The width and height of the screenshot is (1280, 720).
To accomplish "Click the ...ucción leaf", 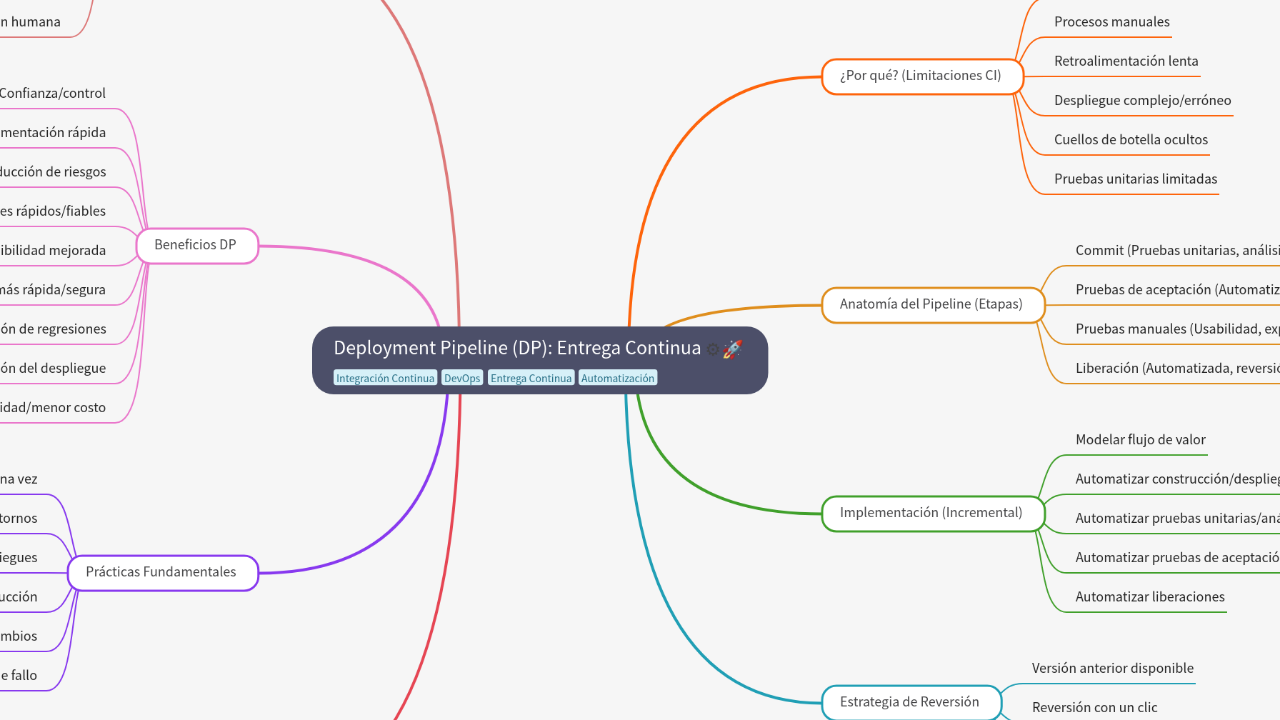I will (19, 597).
